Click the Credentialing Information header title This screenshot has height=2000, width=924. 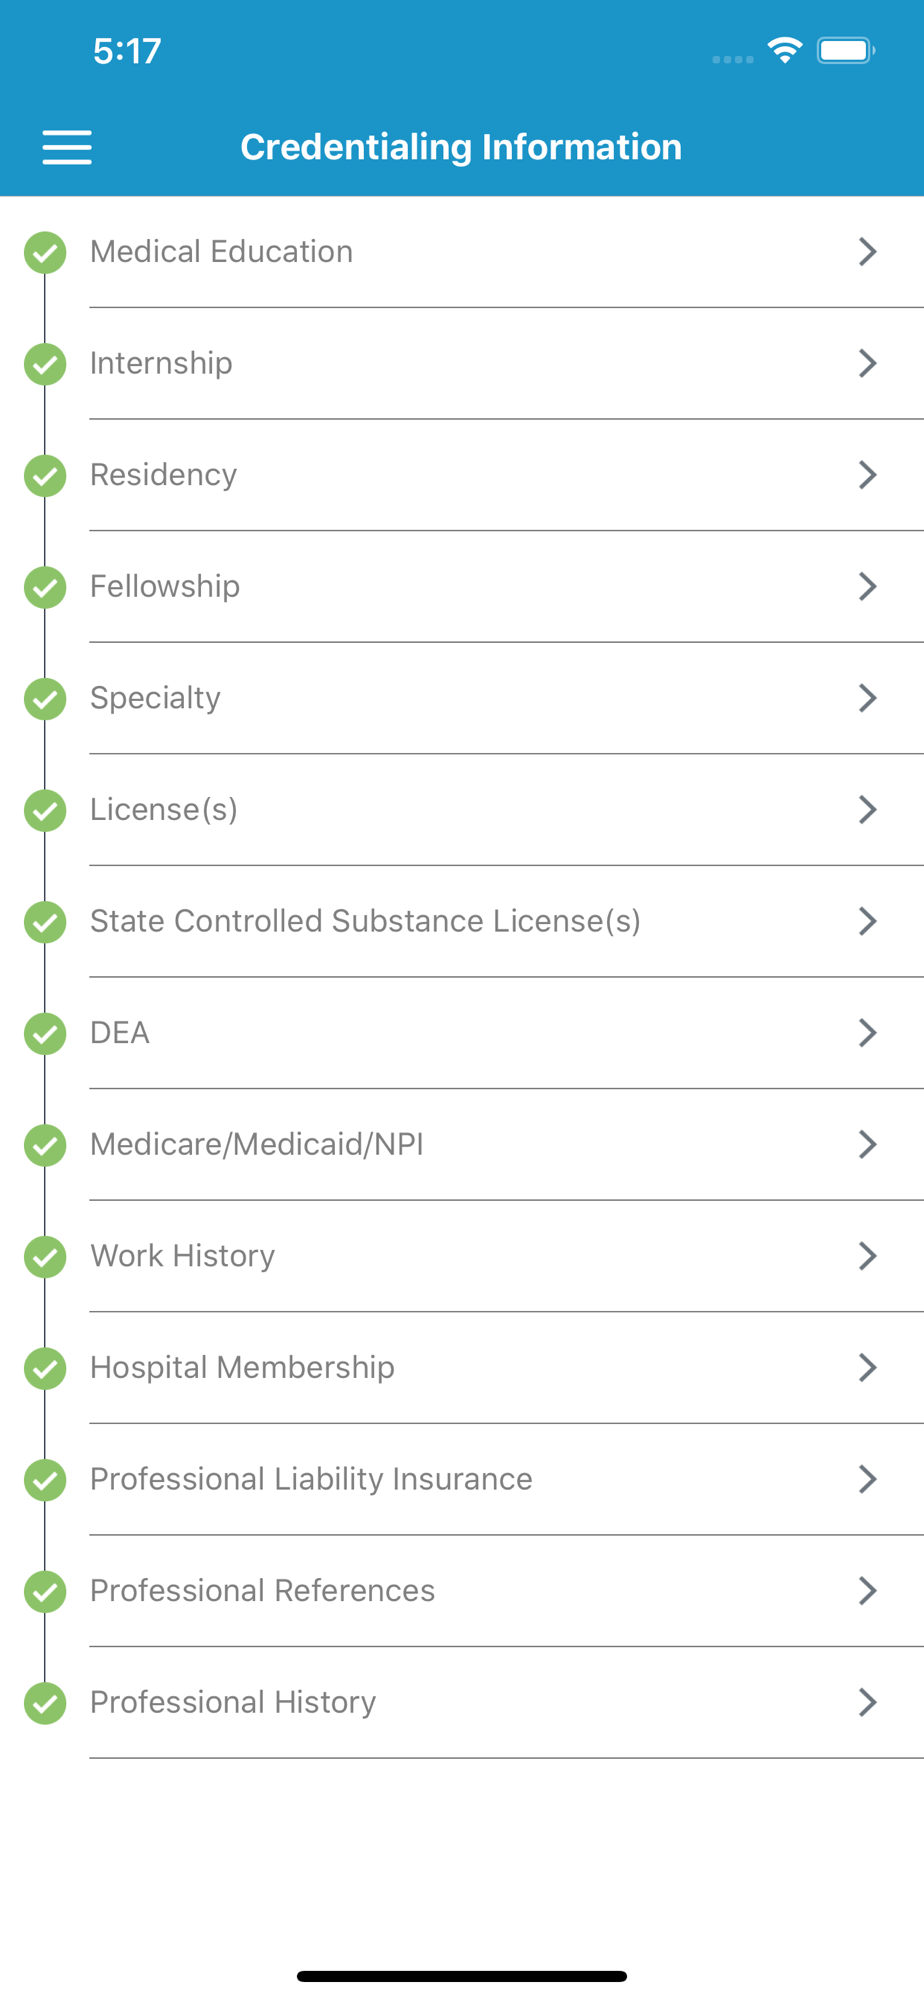461,147
